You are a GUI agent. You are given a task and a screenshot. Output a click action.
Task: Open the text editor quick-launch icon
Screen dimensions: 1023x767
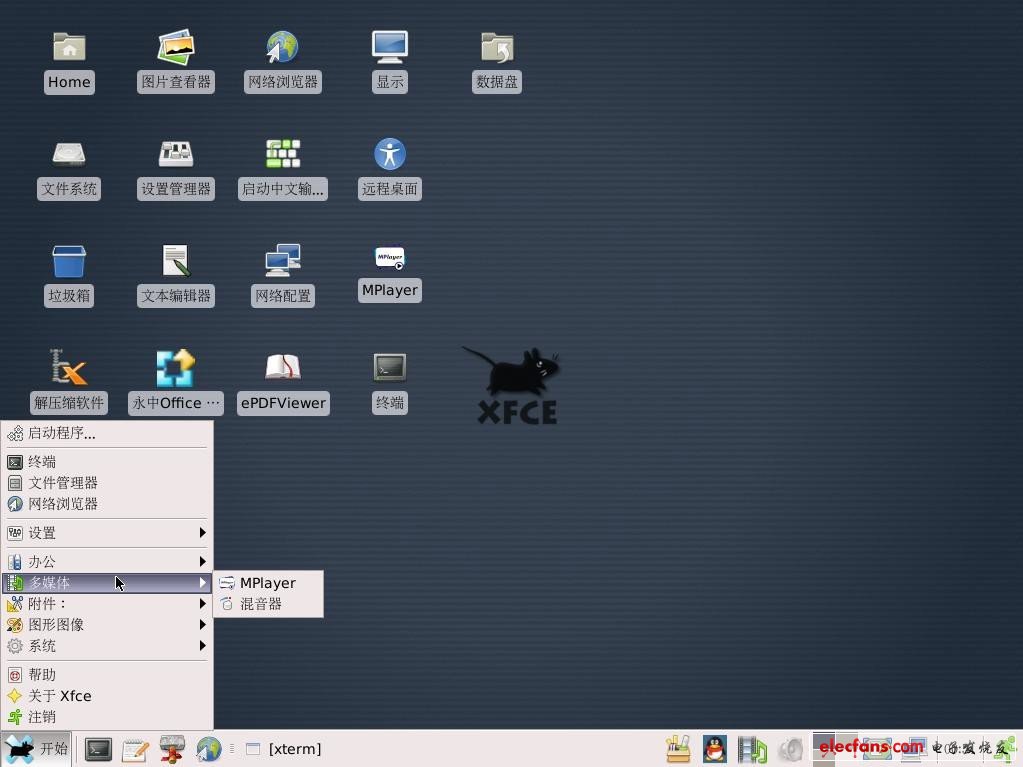point(135,748)
